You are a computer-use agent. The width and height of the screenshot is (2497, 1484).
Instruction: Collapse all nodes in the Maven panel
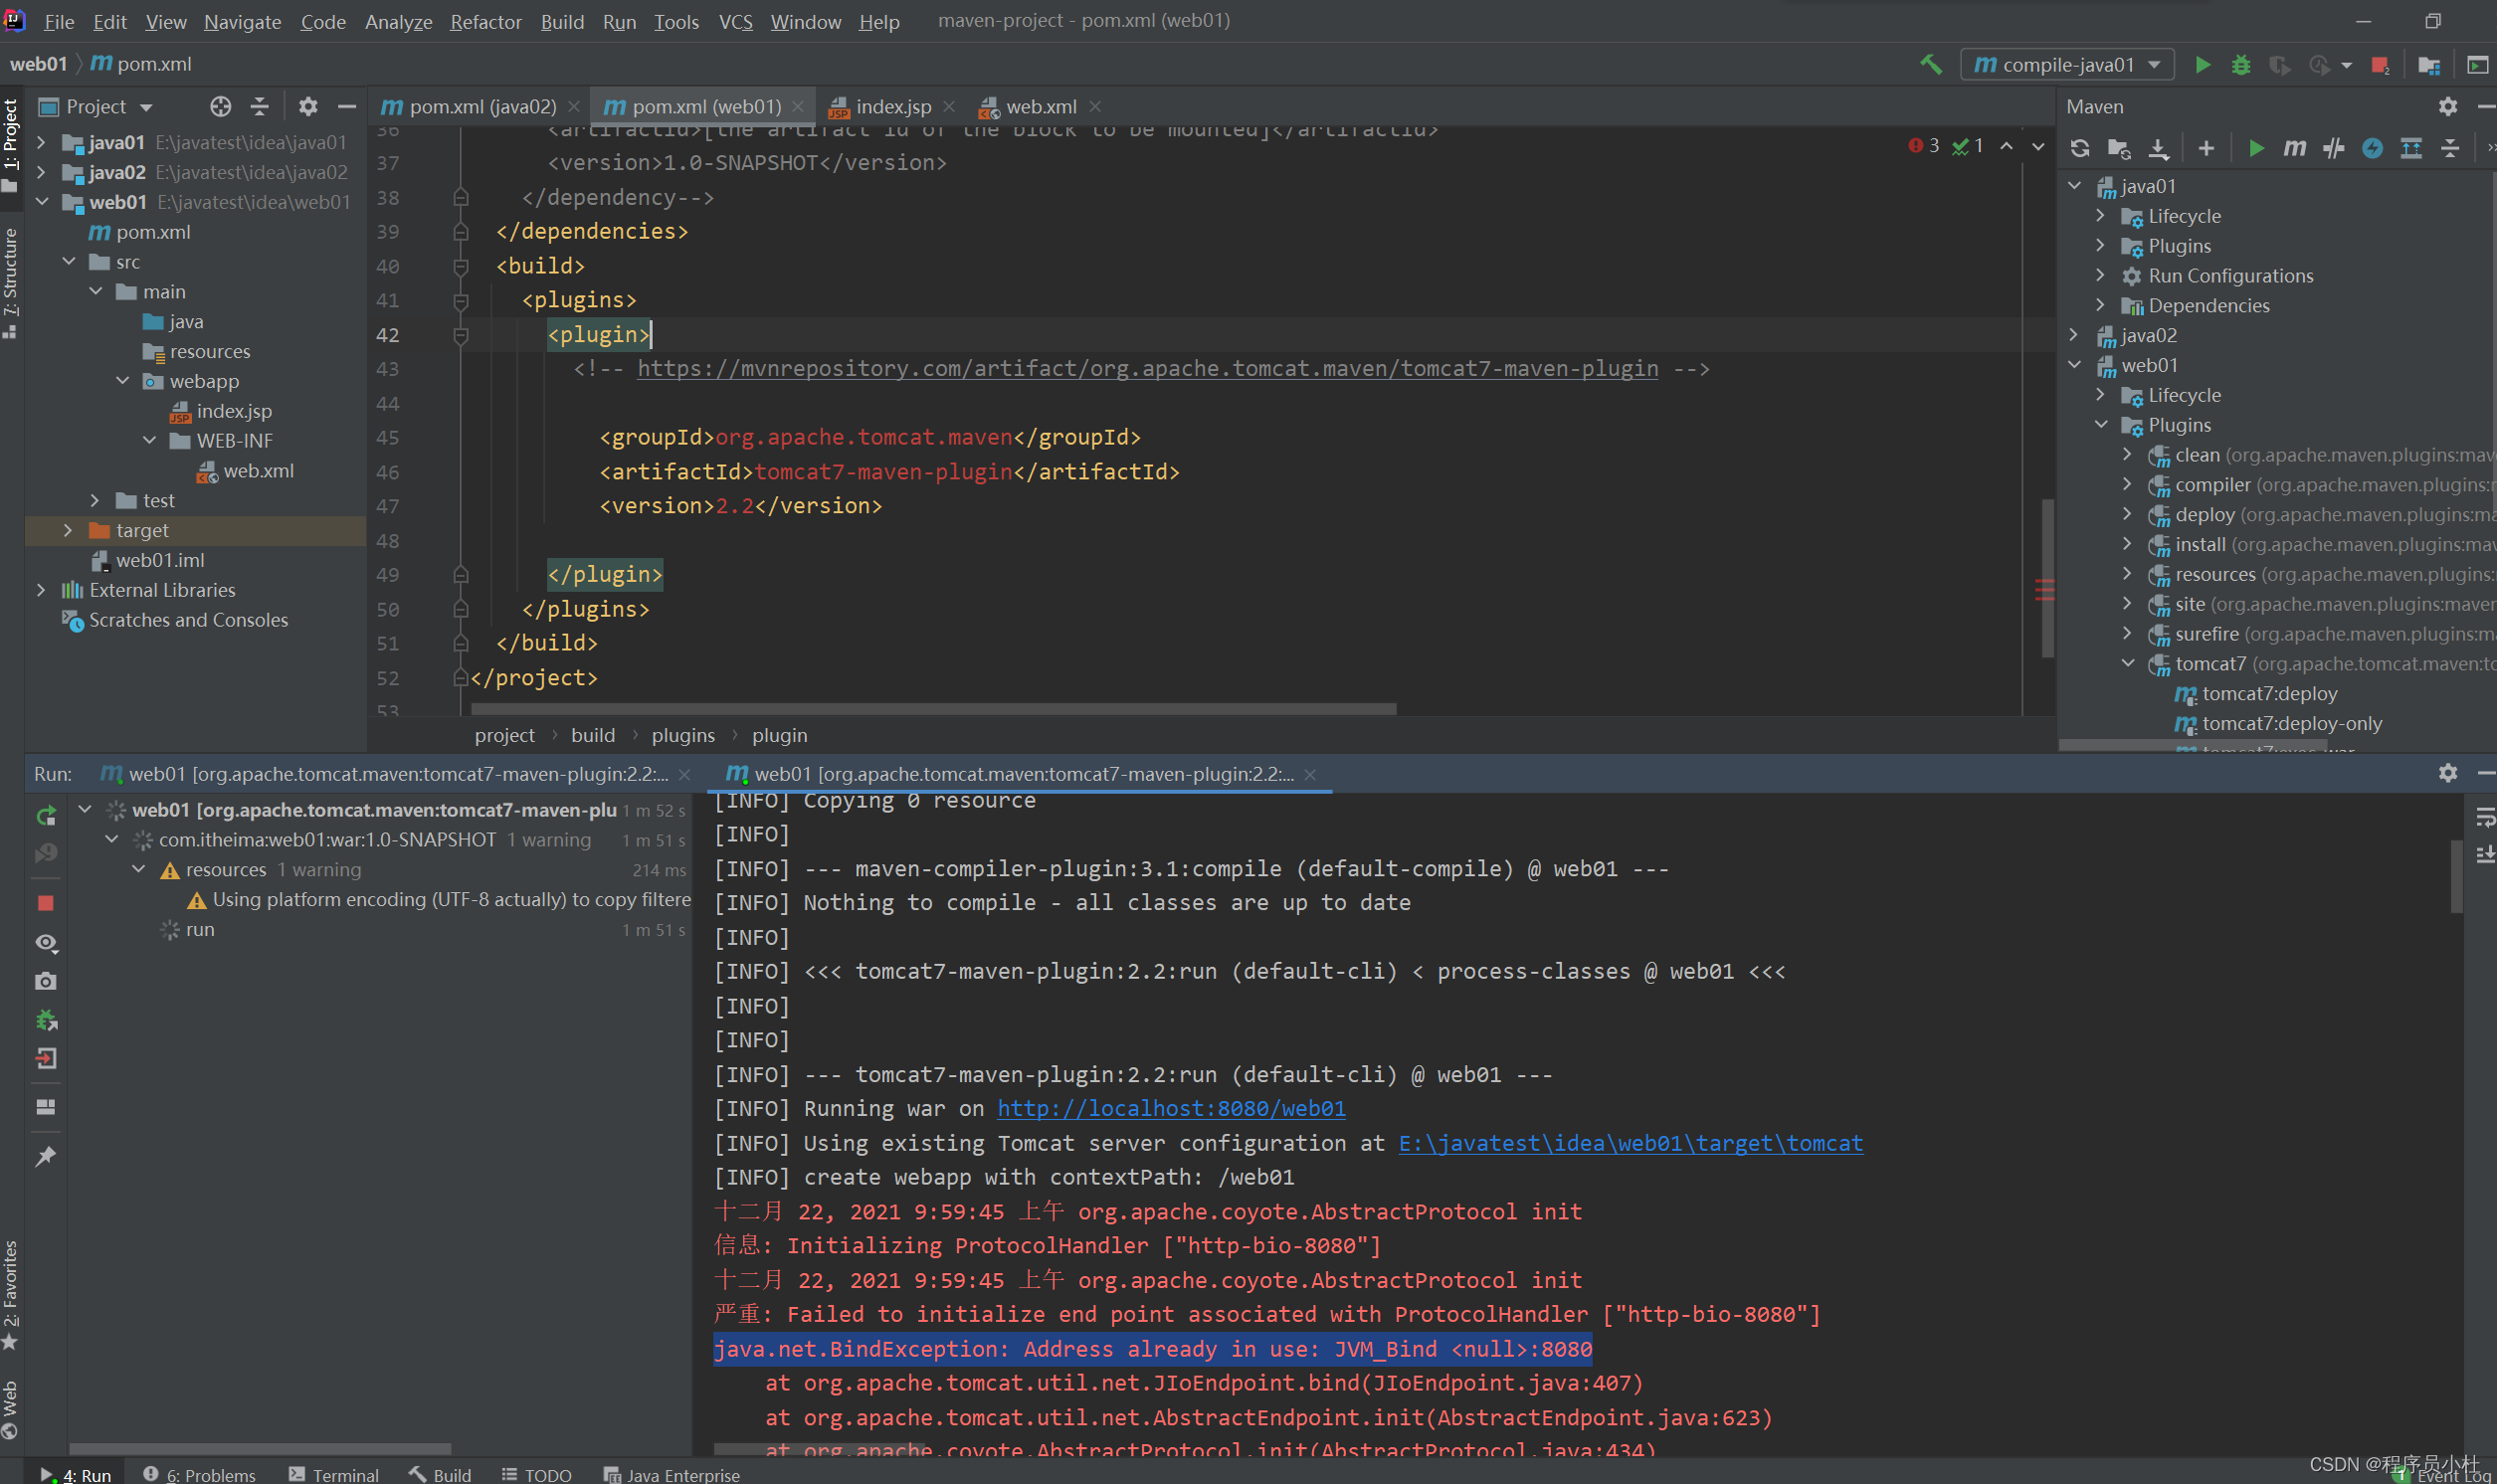coord(2450,147)
